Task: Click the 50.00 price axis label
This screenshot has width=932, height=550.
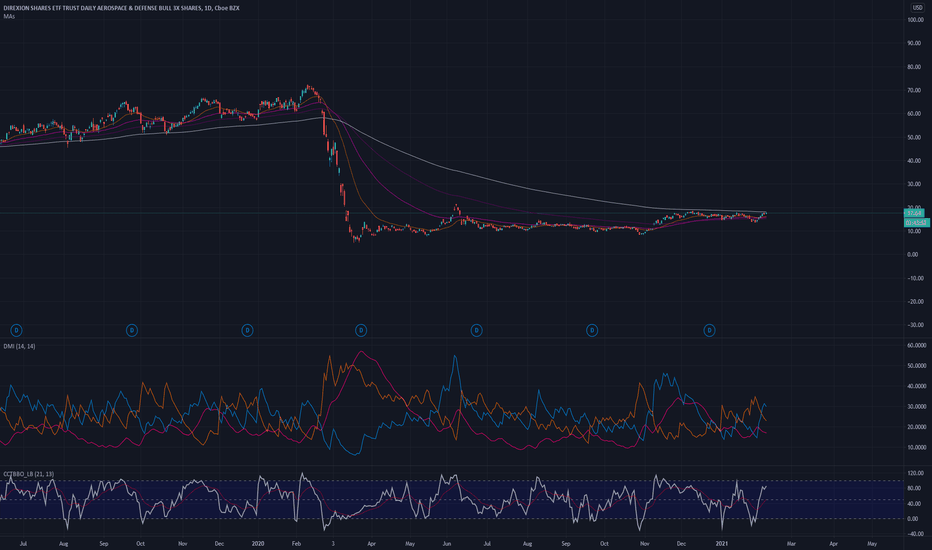Action: point(914,137)
